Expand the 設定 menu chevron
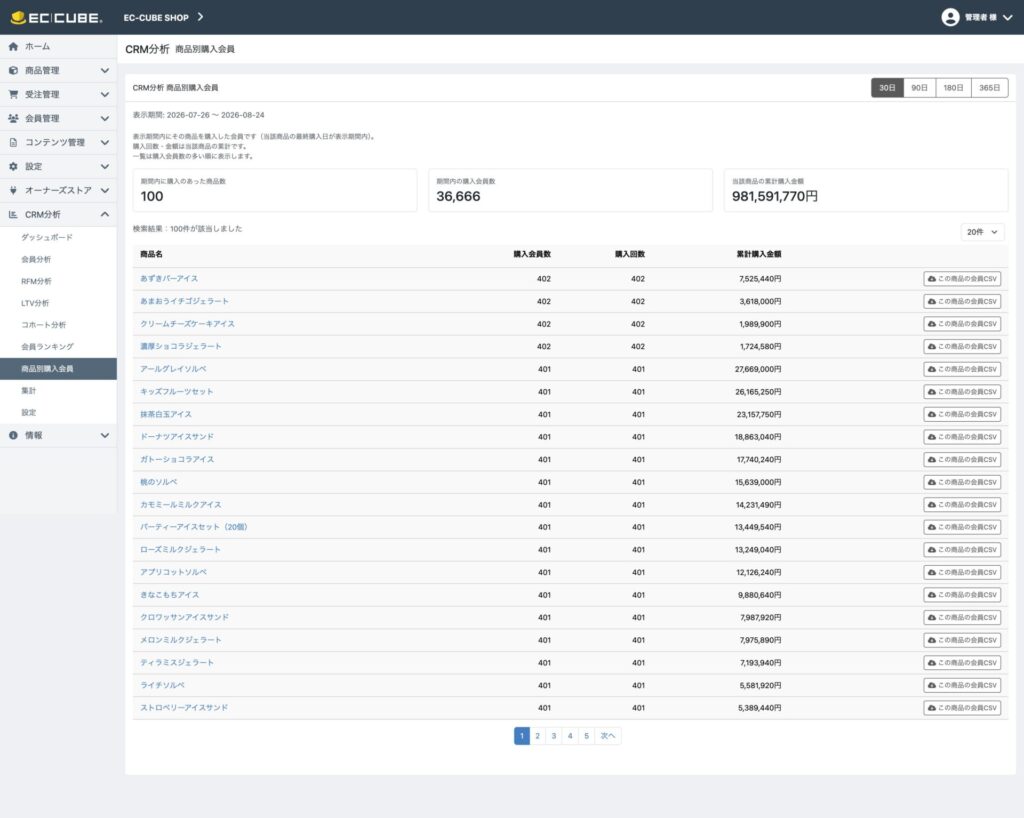The width and height of the screenshot is (1024, 818). point(104,166)
